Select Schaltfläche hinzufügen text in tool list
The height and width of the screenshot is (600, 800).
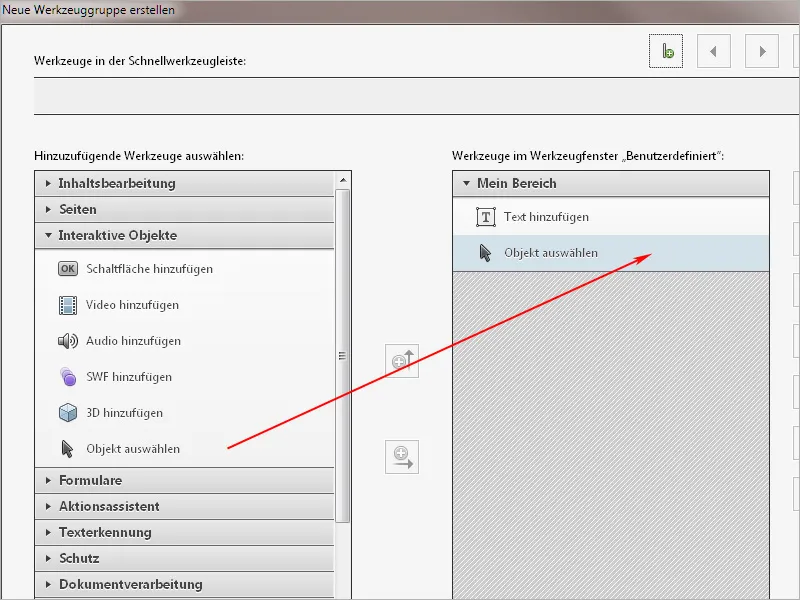point(149,269)
